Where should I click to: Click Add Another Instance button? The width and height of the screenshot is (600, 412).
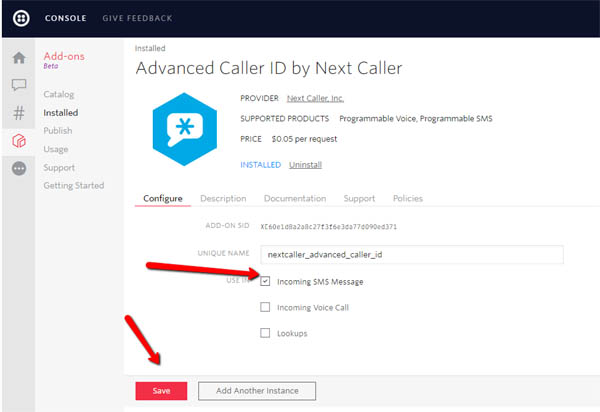256,390
